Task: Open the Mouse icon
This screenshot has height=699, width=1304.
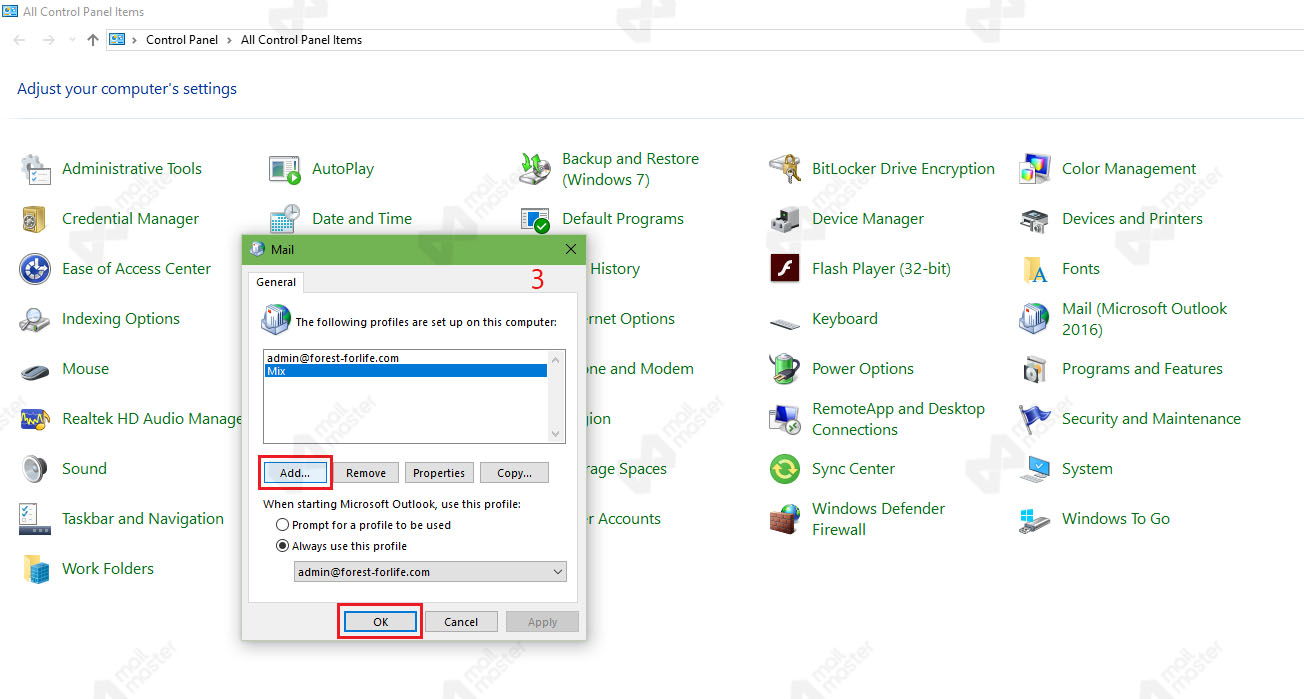Action: (x=36, y=370)
